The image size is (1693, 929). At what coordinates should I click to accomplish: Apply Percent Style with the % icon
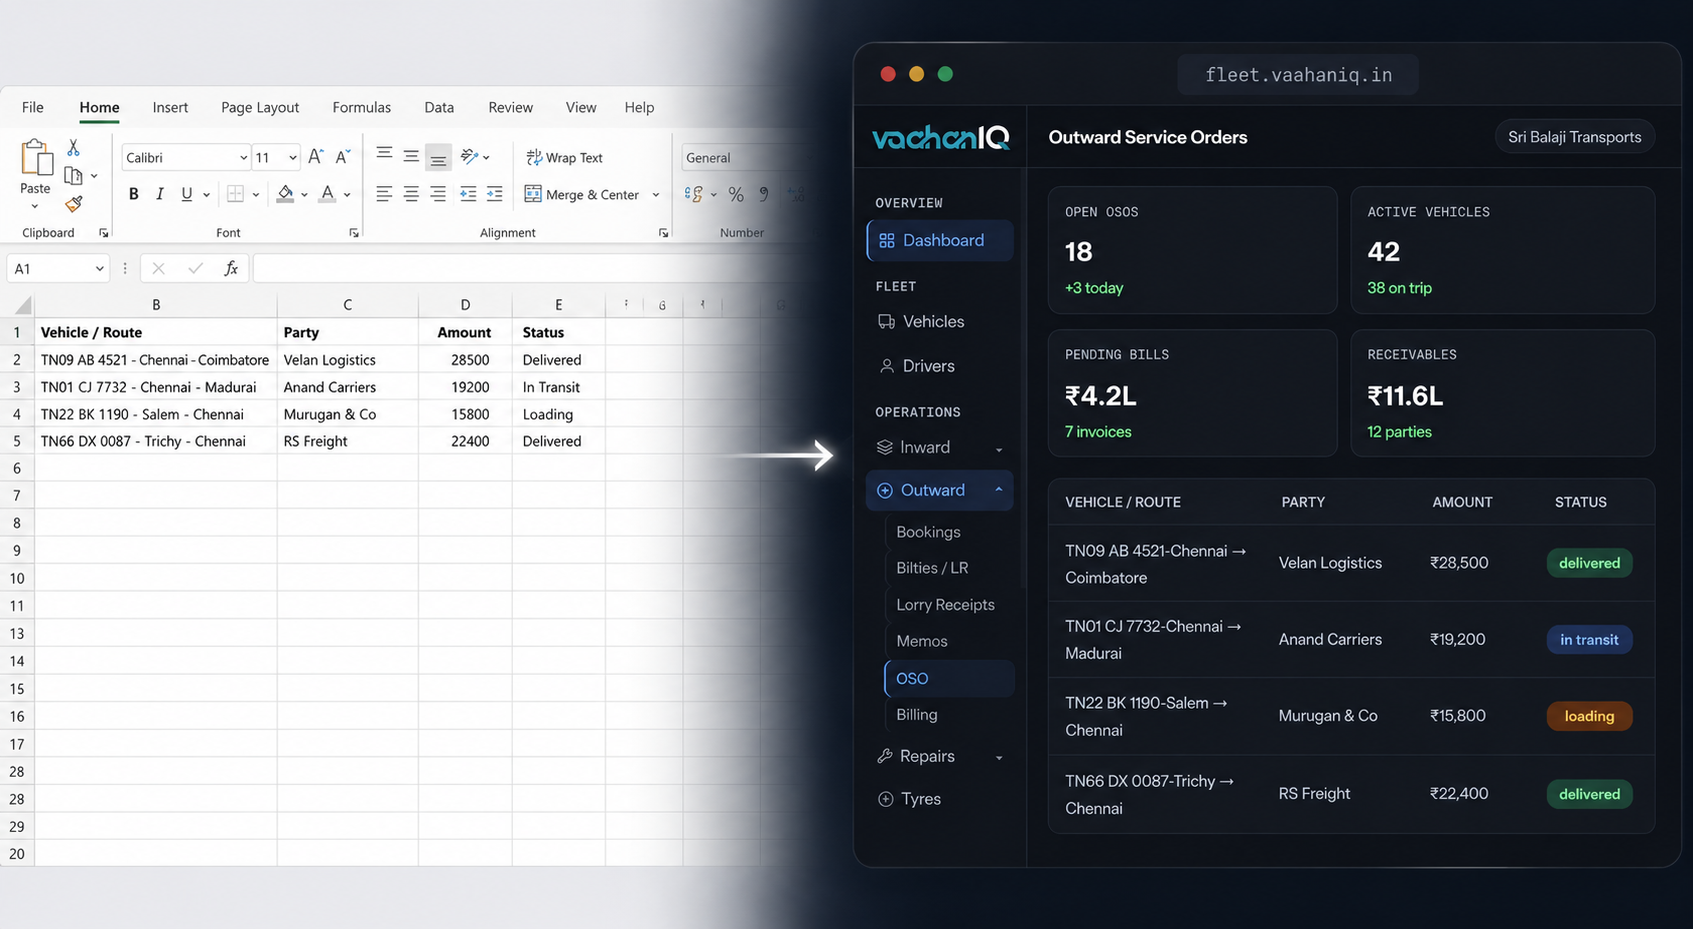736,194
